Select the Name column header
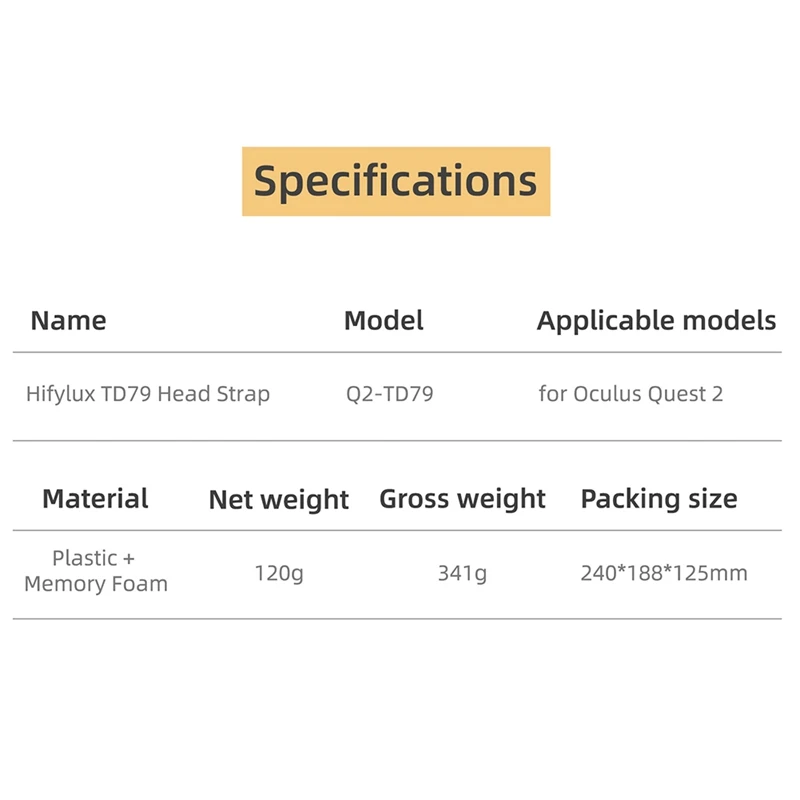The width and height of the screenshot is (800, 800). tap(68, 321)
